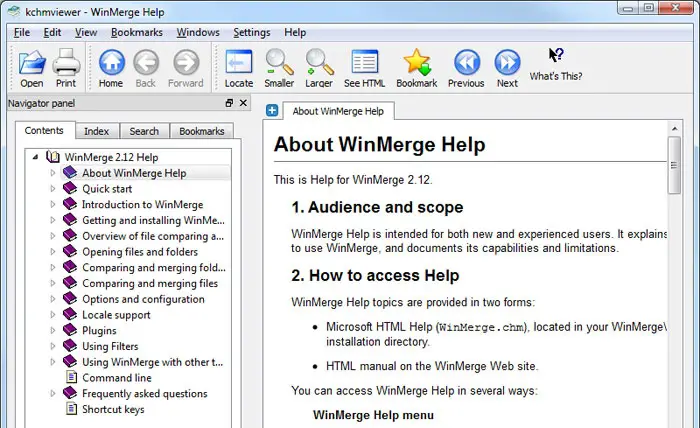Image resolution: width=700 pixels, height=428 pixels.
Task: Activate What's This? help cursor
Action: 556,55
